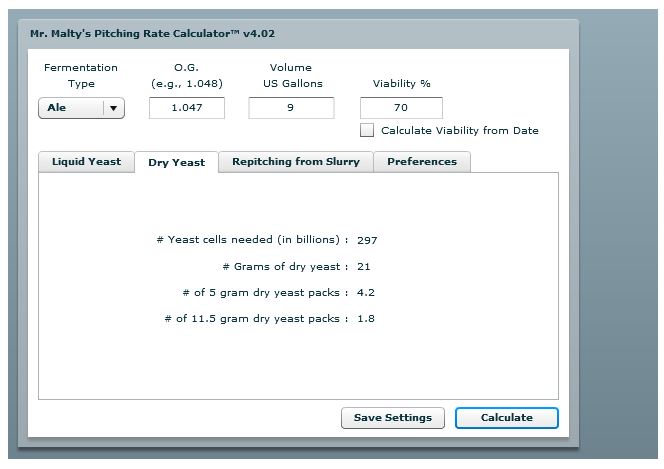
Task: Click the yeast cells needed value 297
Action: [367, 240]
